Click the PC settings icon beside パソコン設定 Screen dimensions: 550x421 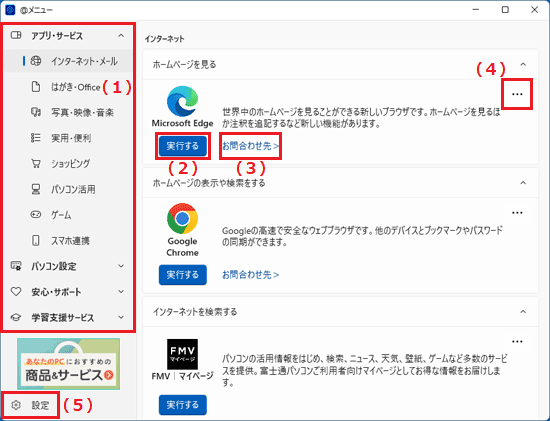coord(16,266)
